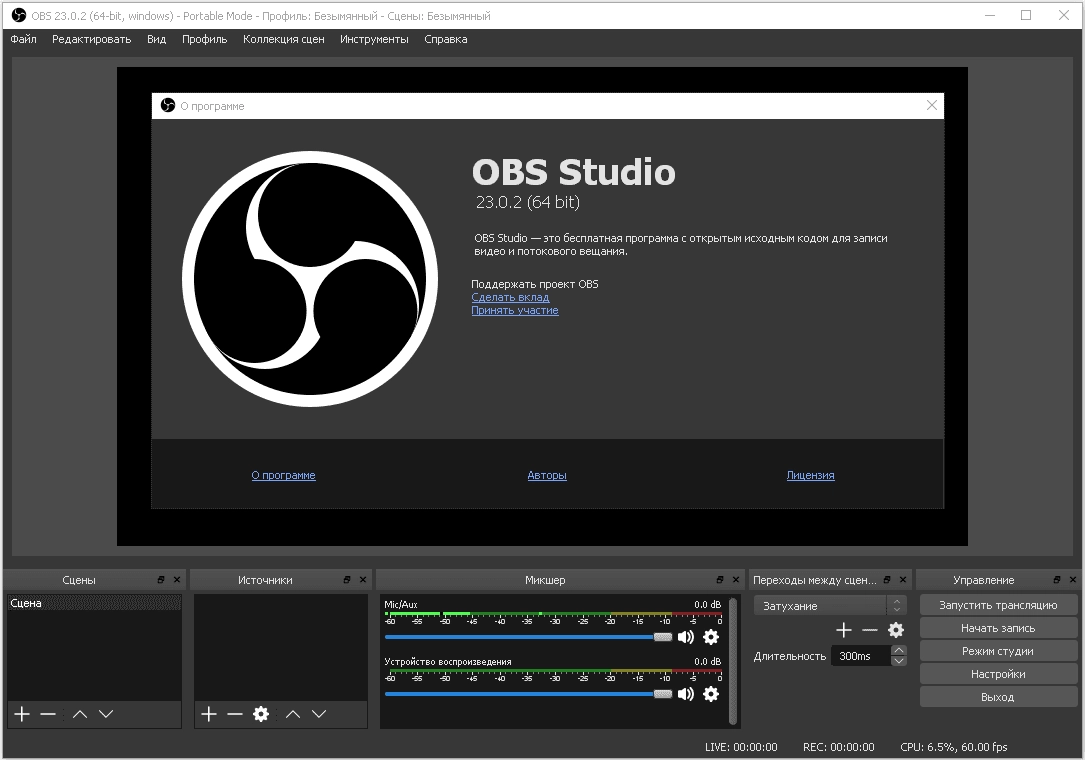
Task: Click the CPU usage status text
Action: tap(954, 747)
